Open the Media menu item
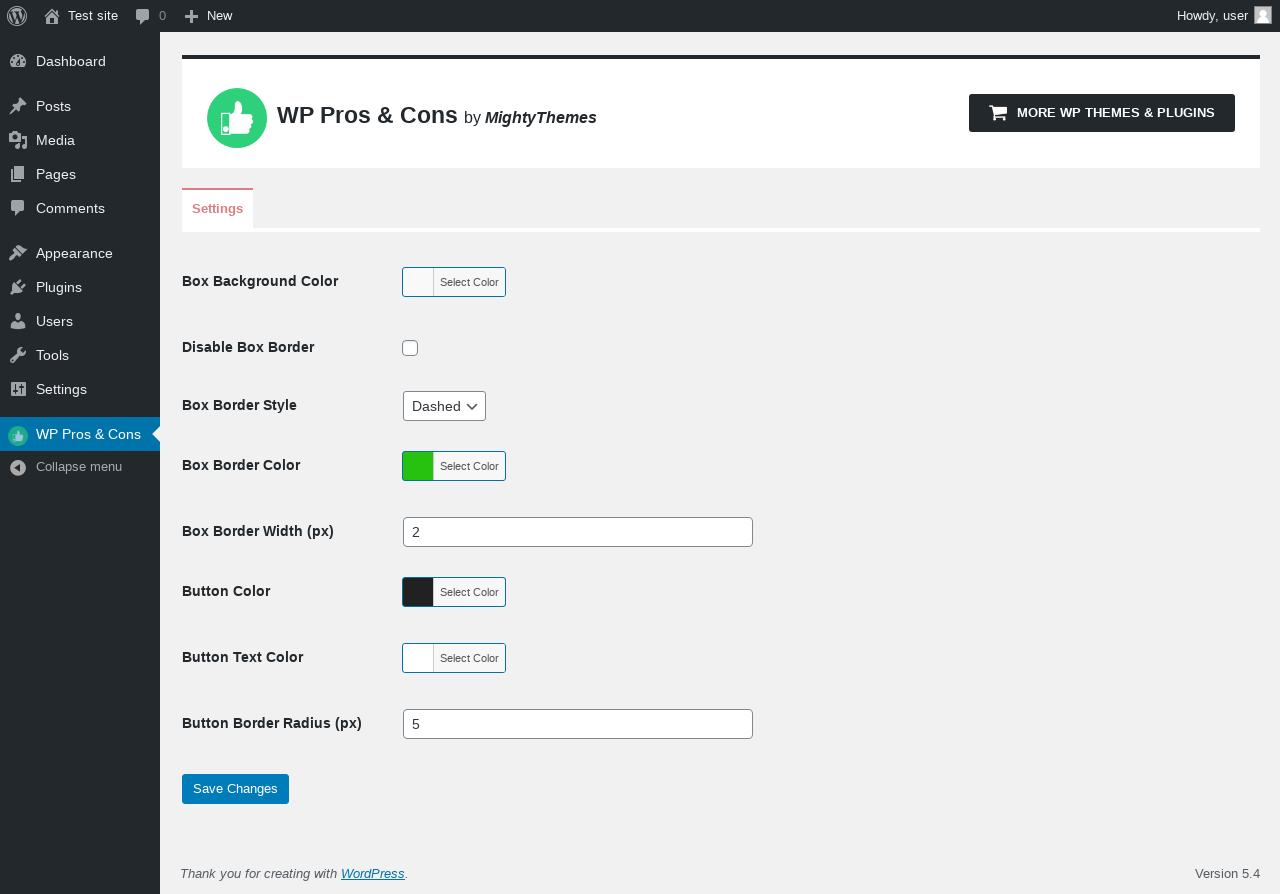 tap(80, 140)
